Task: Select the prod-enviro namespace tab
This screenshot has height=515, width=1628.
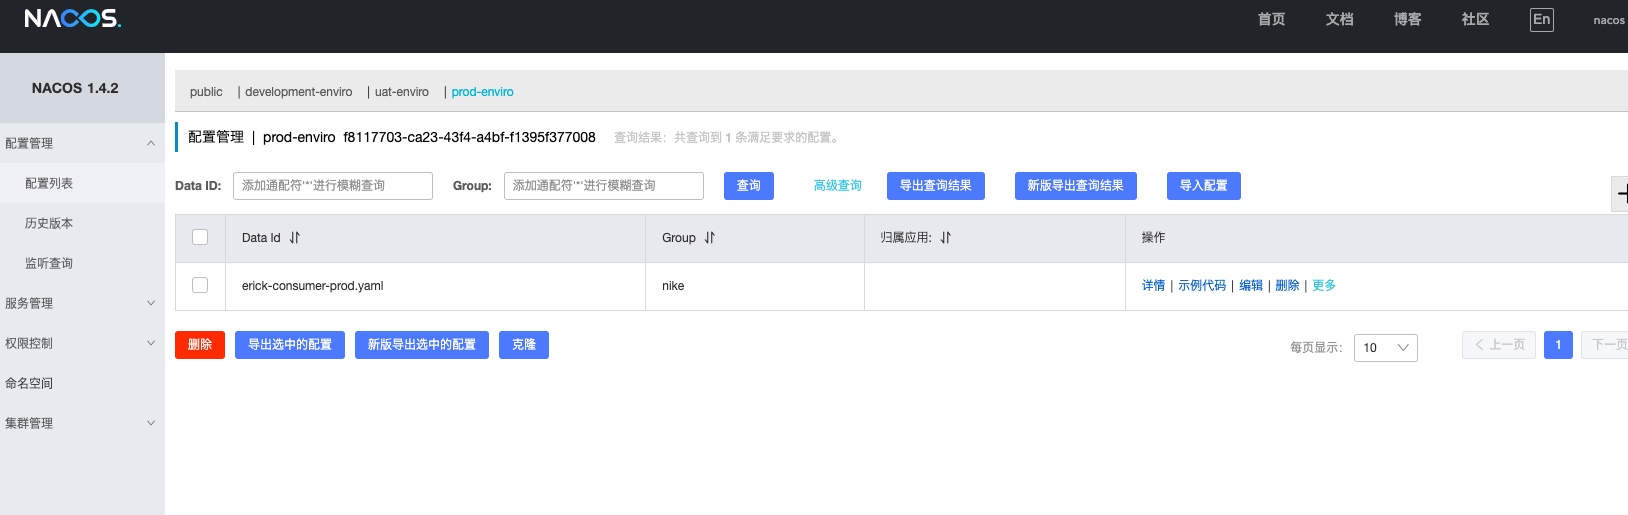Action: 482,92
